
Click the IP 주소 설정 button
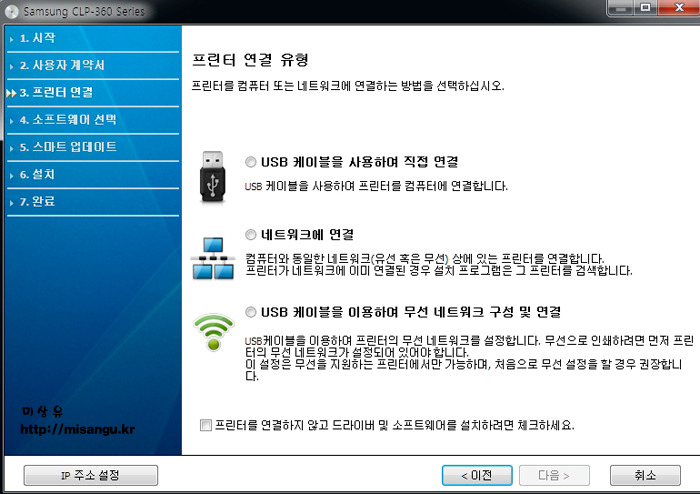pos(91,475)
